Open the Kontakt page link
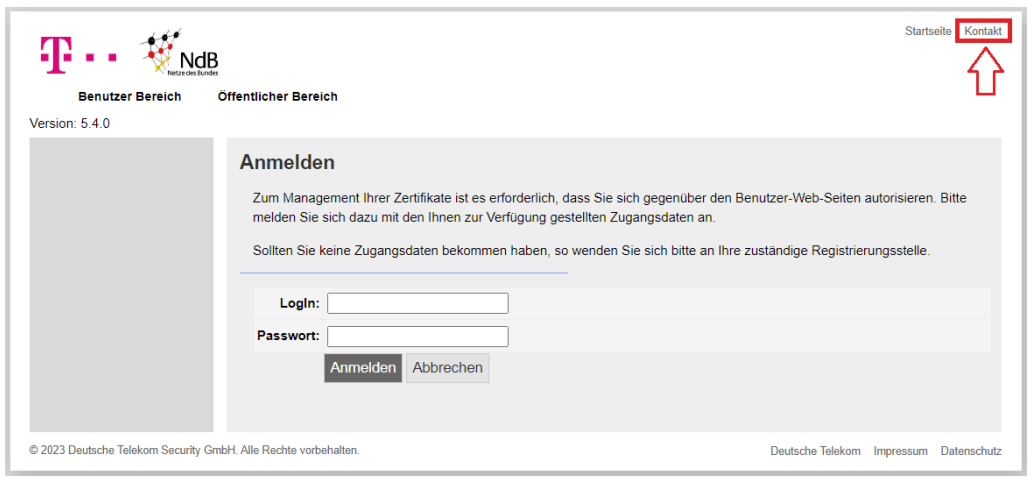 (983, 32)
